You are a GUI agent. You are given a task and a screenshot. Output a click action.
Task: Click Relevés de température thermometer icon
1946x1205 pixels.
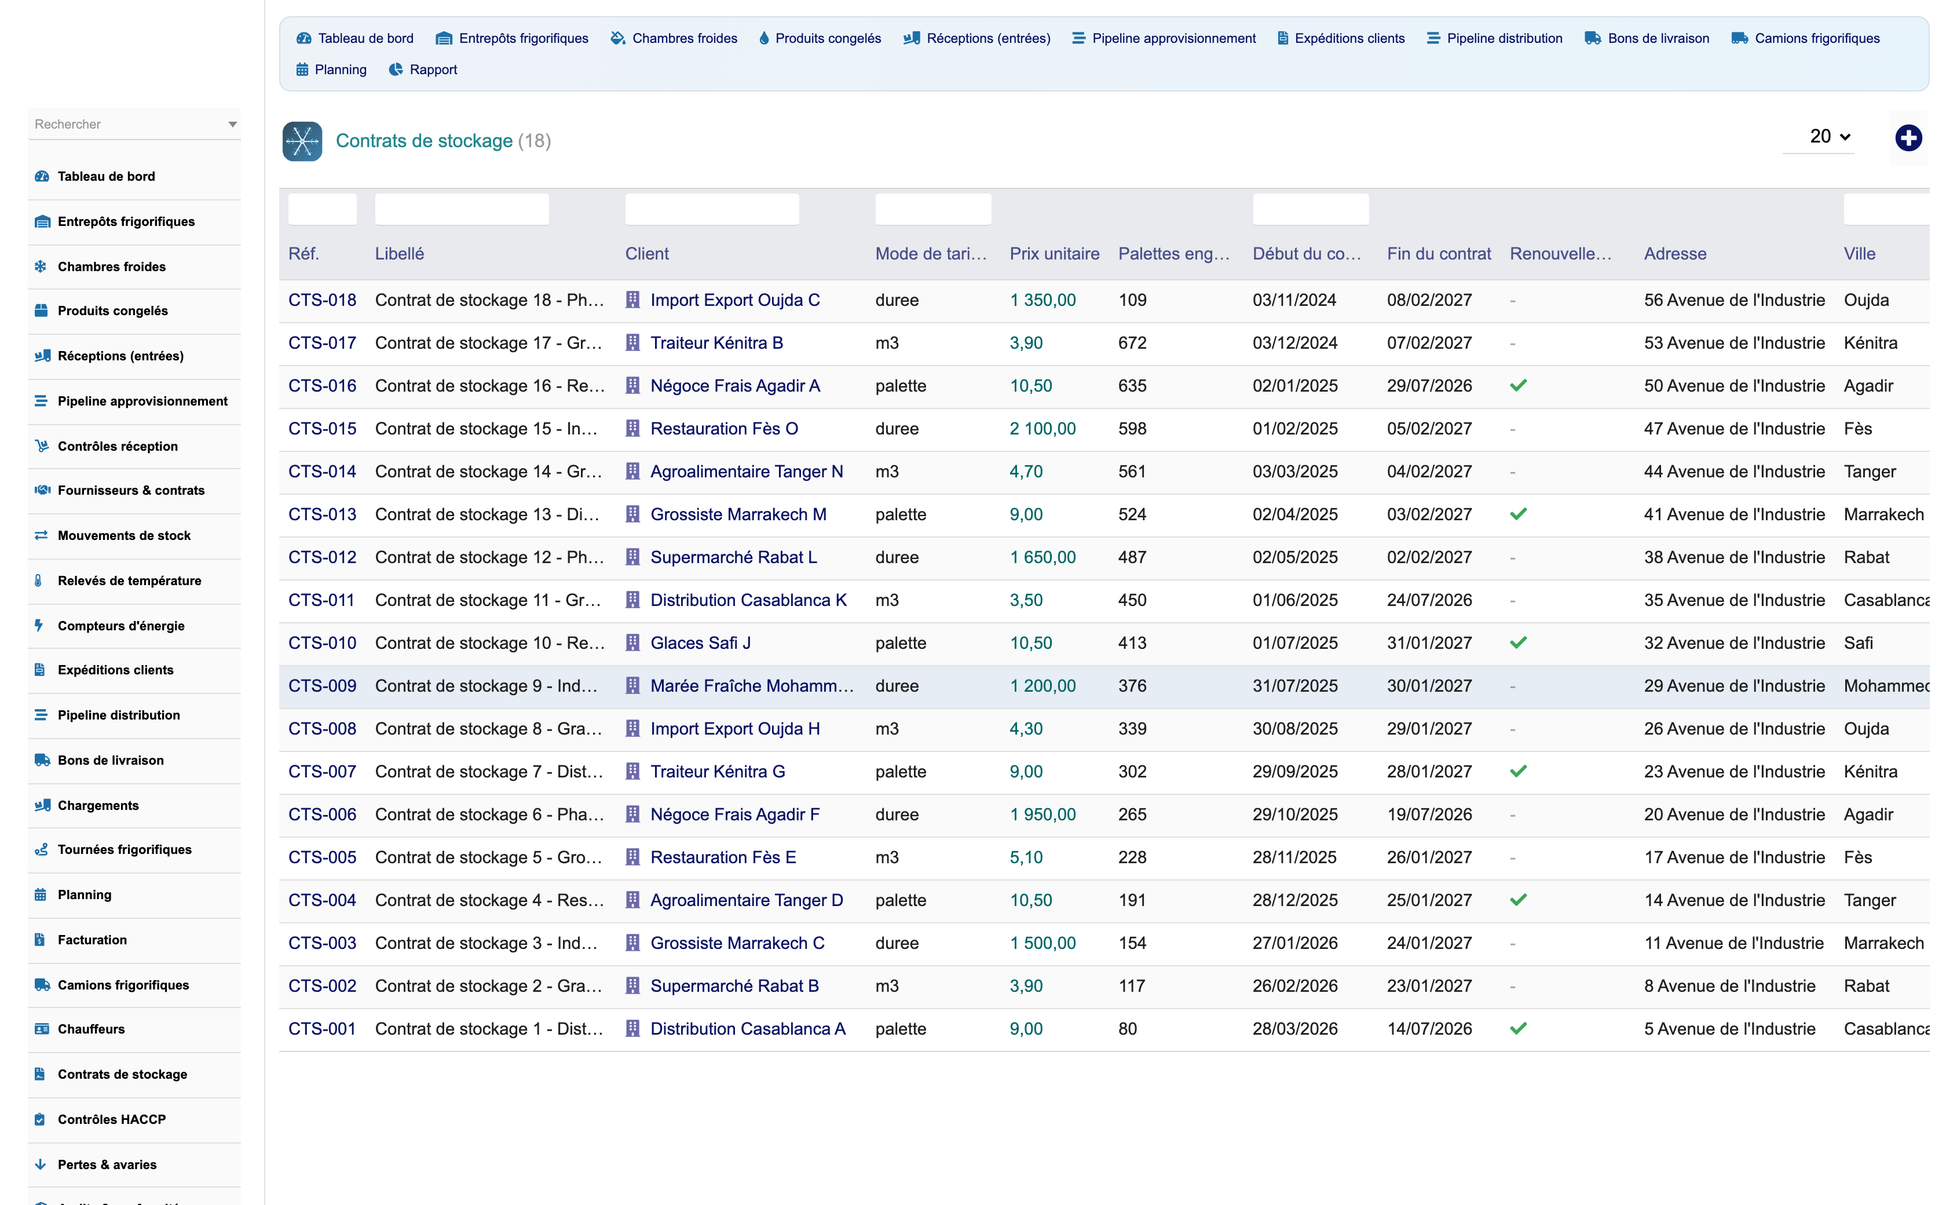coord(39,580)
